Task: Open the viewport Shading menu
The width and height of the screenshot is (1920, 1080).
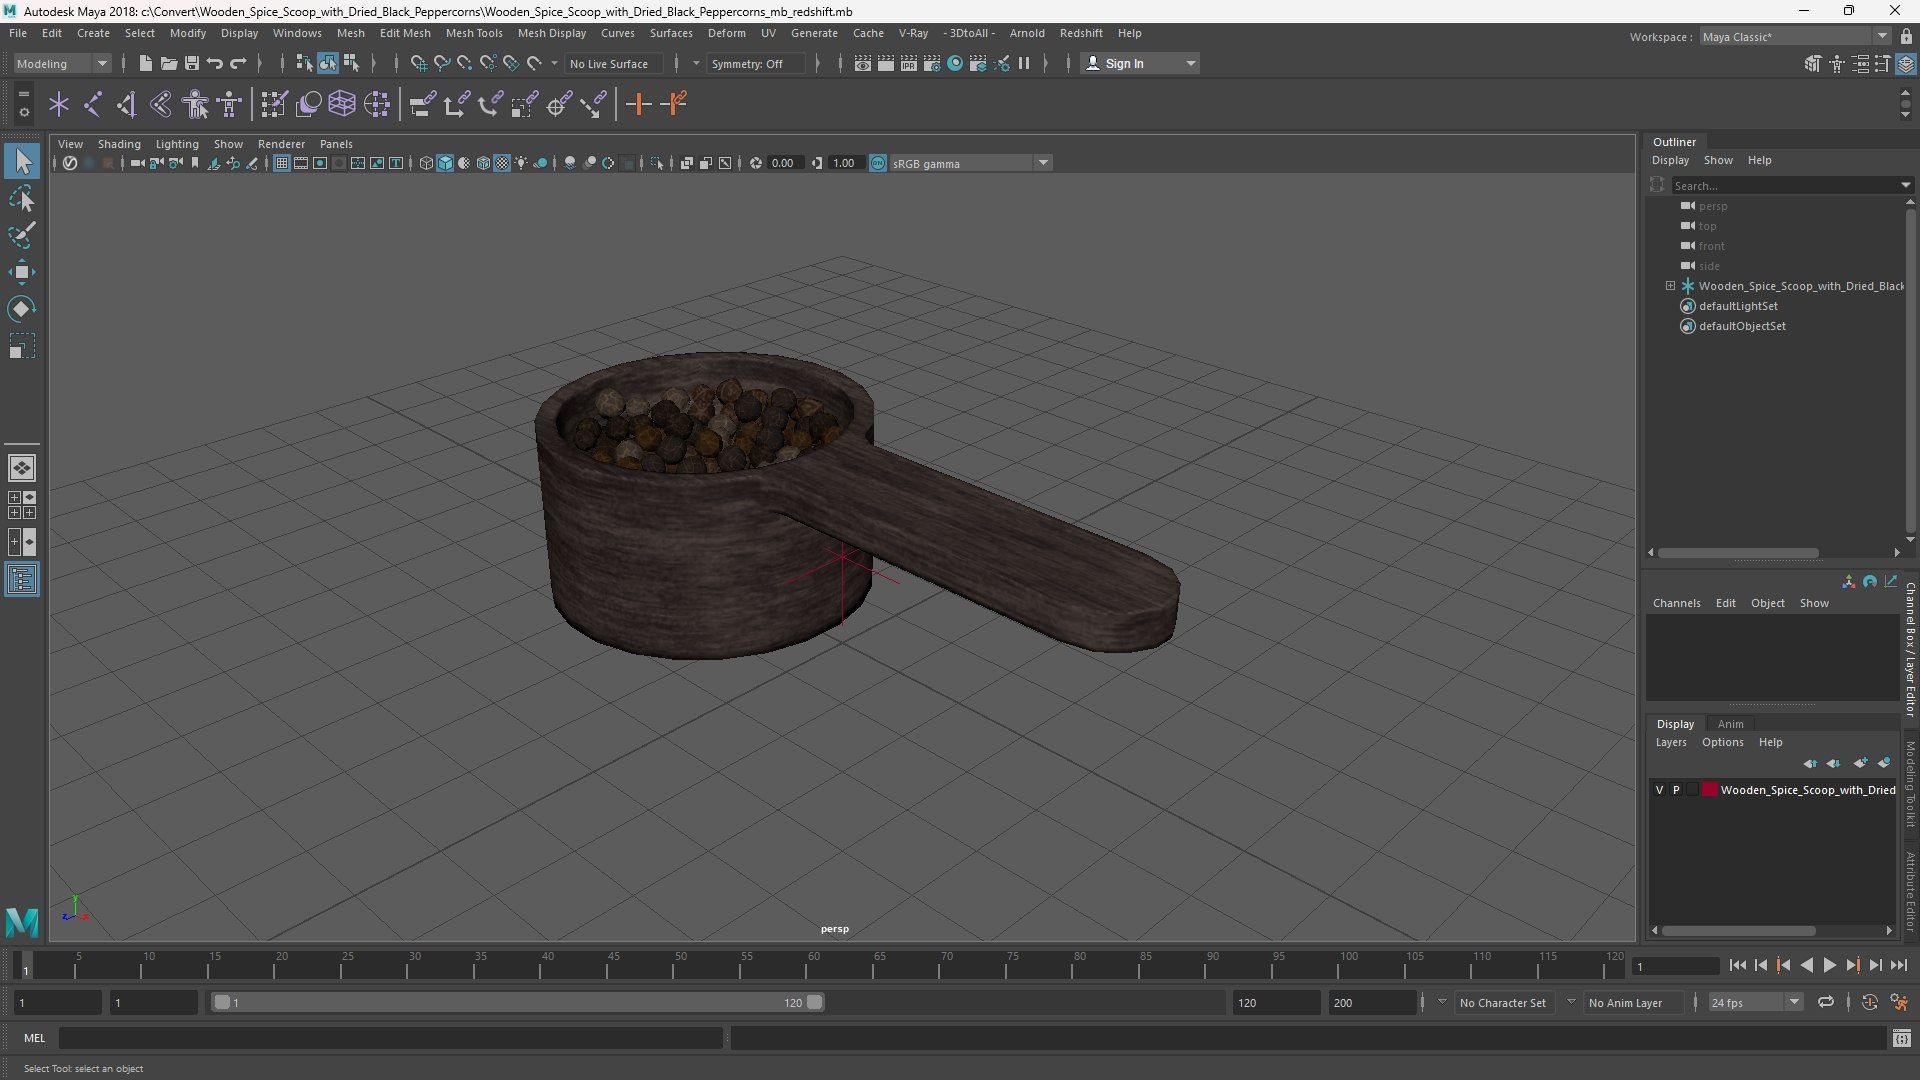Action: (x=119, y=144)
